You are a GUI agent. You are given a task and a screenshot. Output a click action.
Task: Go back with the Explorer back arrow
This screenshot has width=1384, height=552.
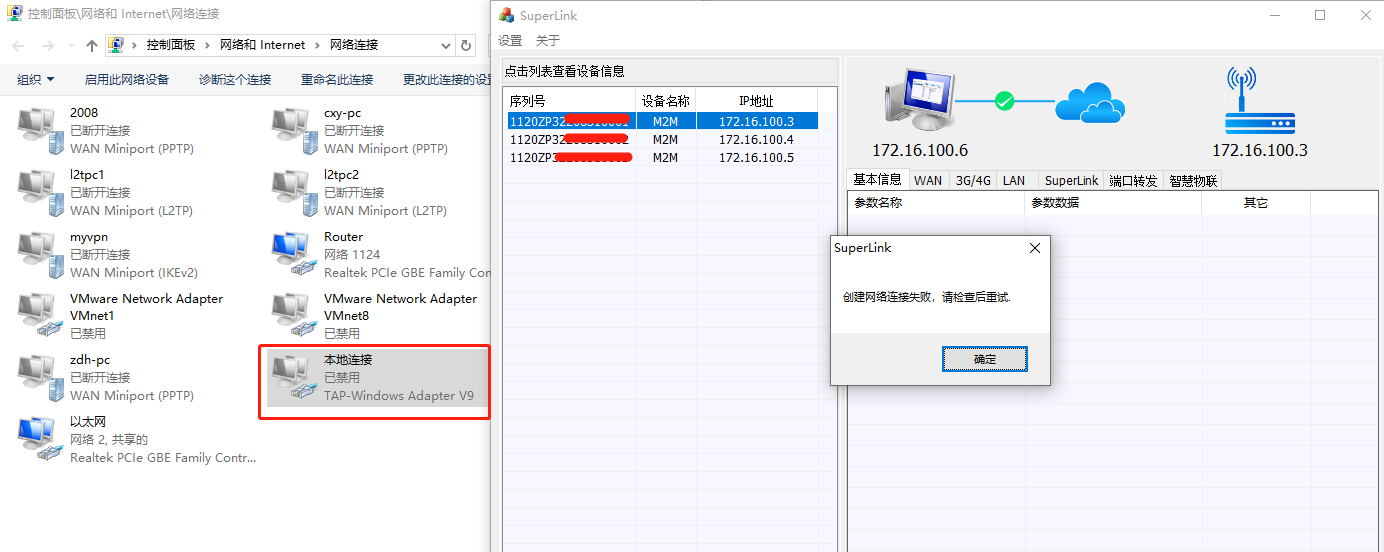pyautogui.click(x=19, y=46)
